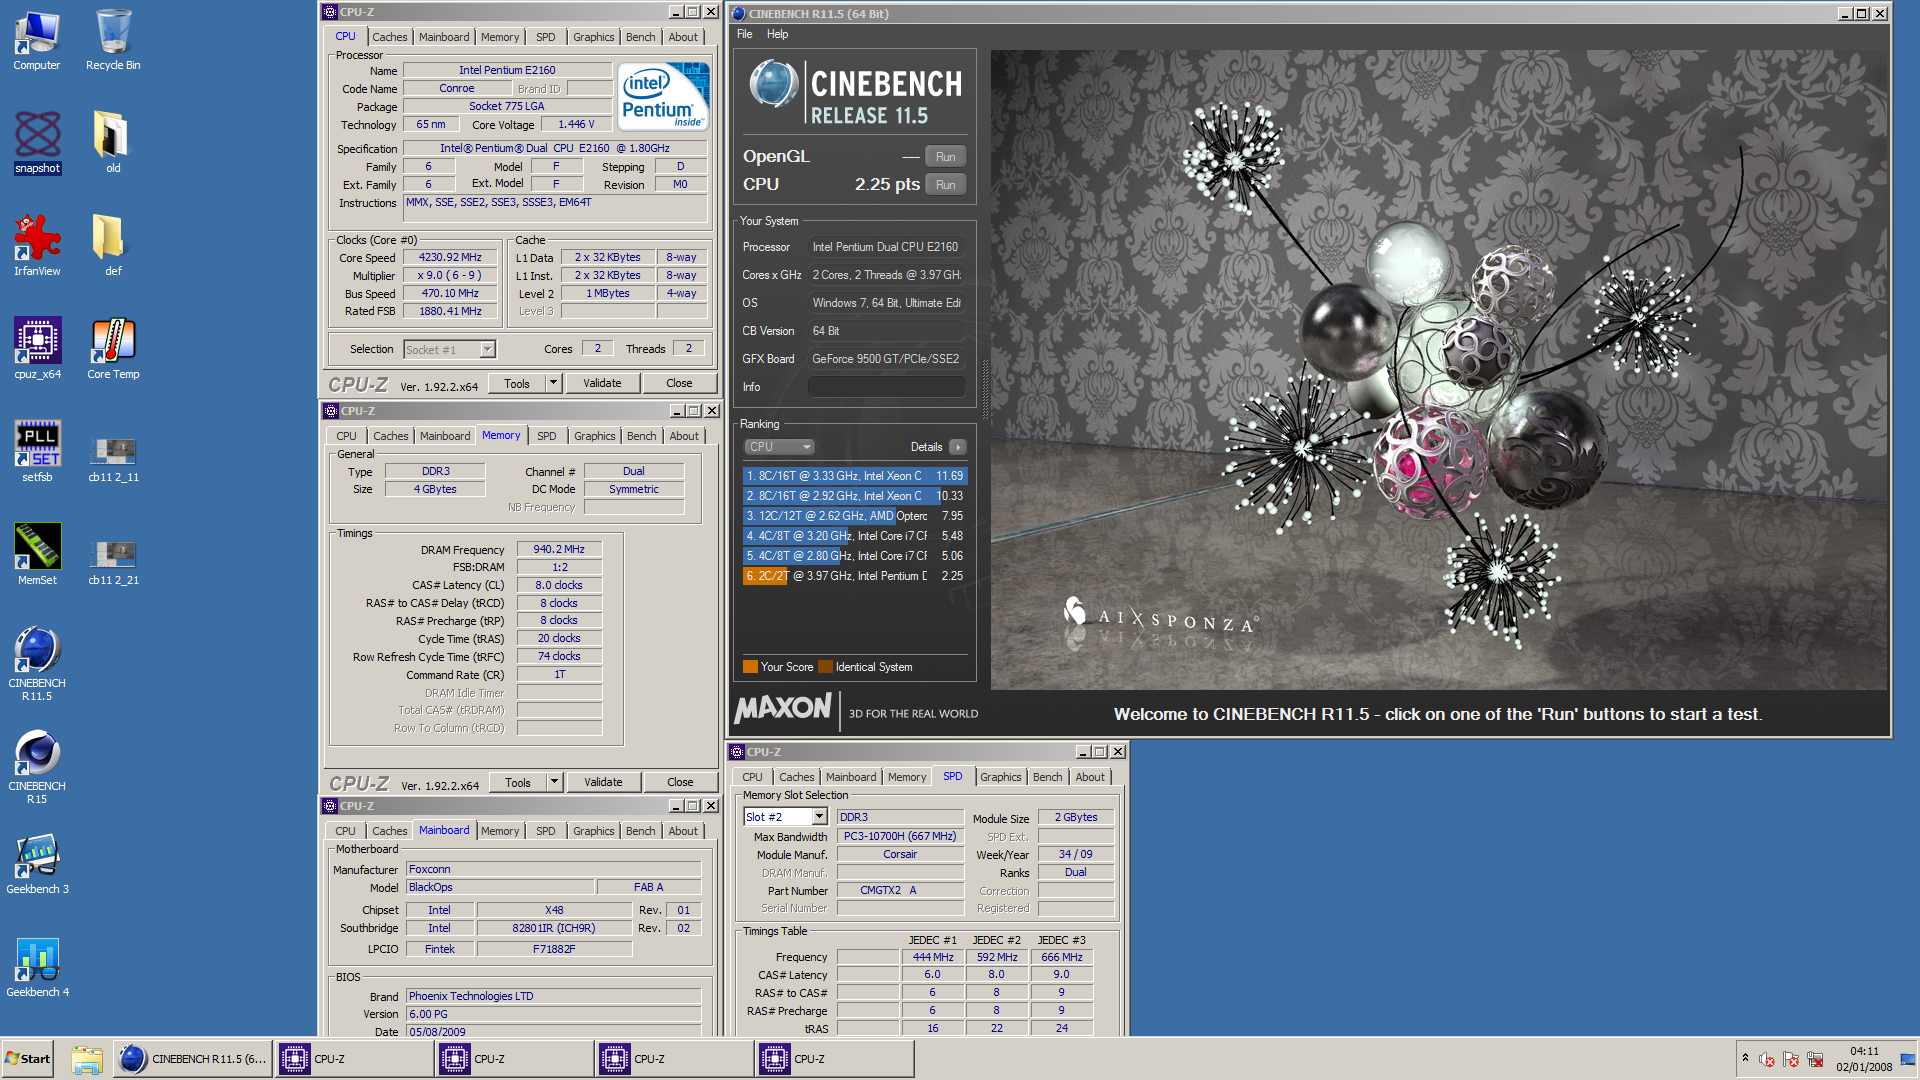Launch CINEBENCH R11.5 desktop shortcut

pyautogui.click(x=37, y=664)
